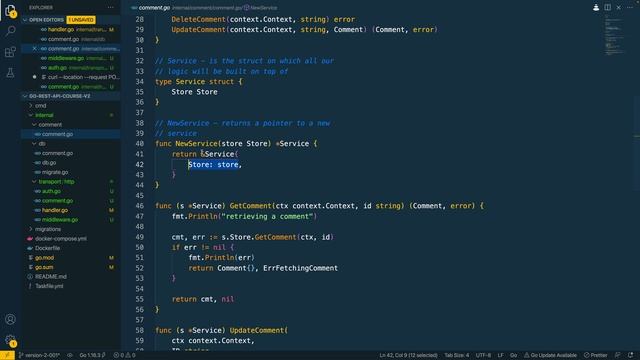Click the person icon in the editor title bar
This screenshot has height=360, width=640.
tap(596, 7)
